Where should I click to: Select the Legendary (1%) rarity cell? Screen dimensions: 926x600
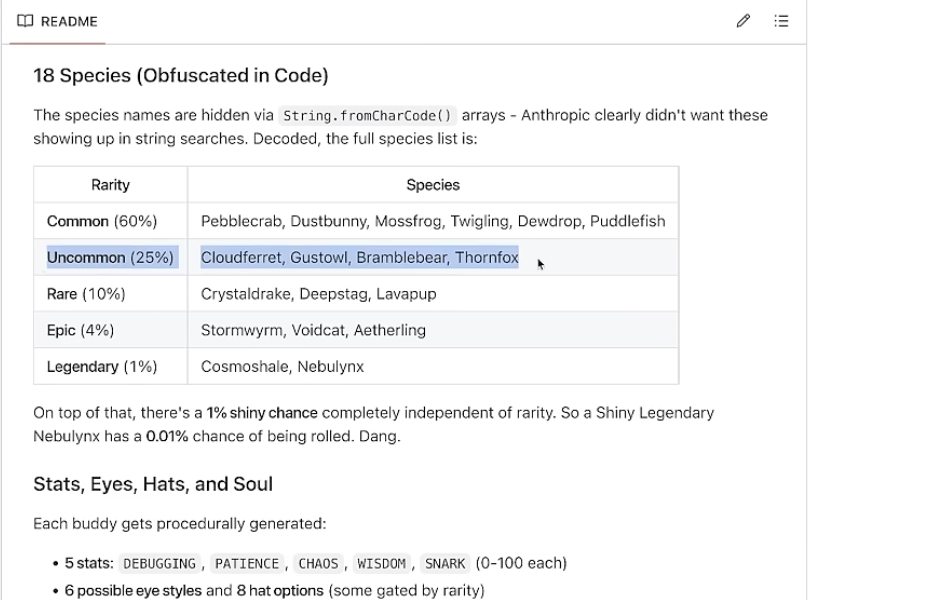point(102,367)
